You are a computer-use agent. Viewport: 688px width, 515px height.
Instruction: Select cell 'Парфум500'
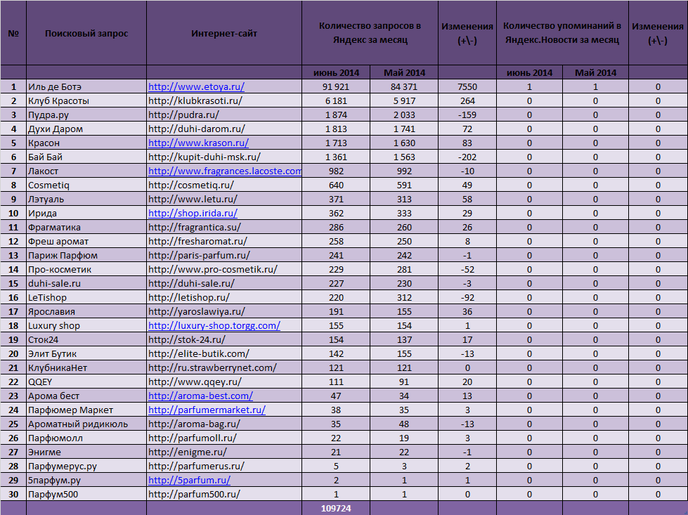click(86, 494)
